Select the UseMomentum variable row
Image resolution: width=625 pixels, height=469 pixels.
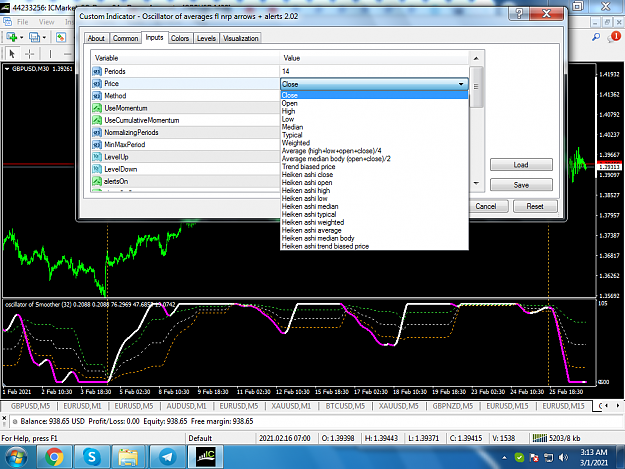tap(186, 108)
